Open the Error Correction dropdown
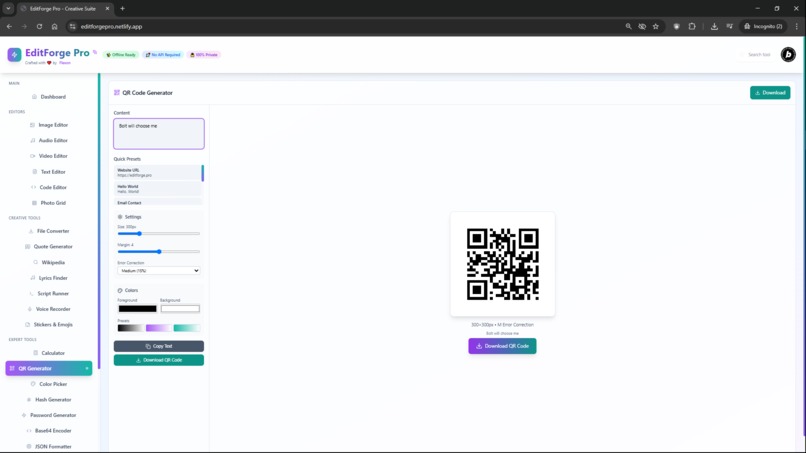Viewport: 806px width, 453px height. [x=158, y=270]
